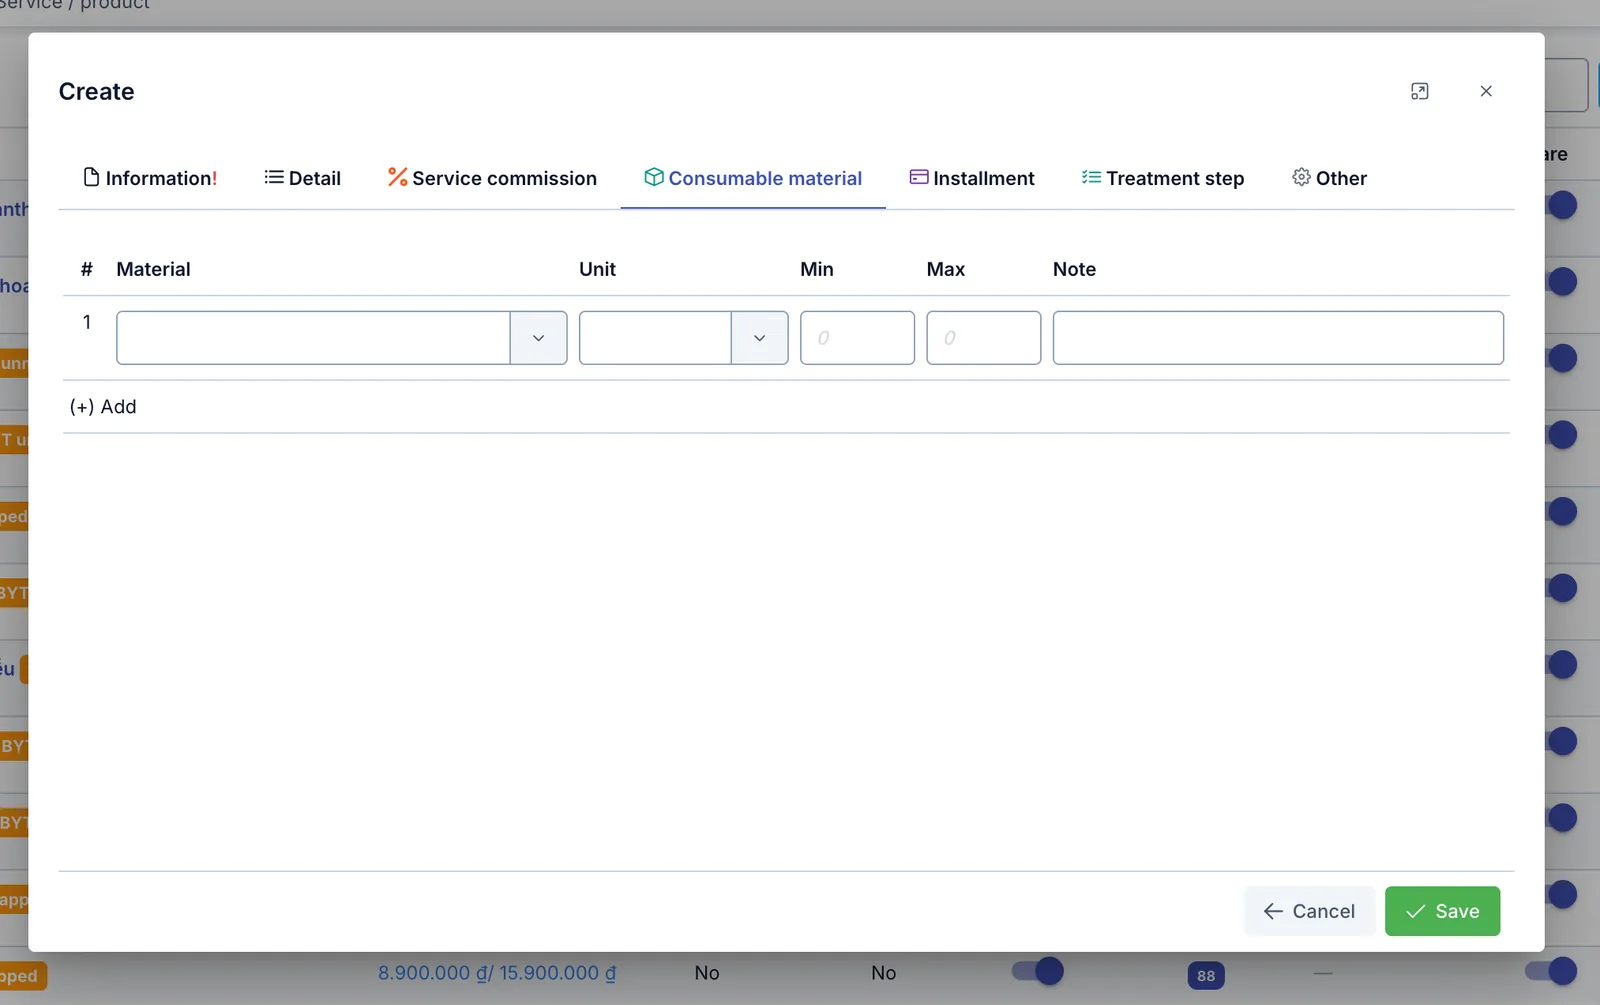Open the Treatment step tab
Viewport: 1600px width, 1005px height.
pos(1163,178)
